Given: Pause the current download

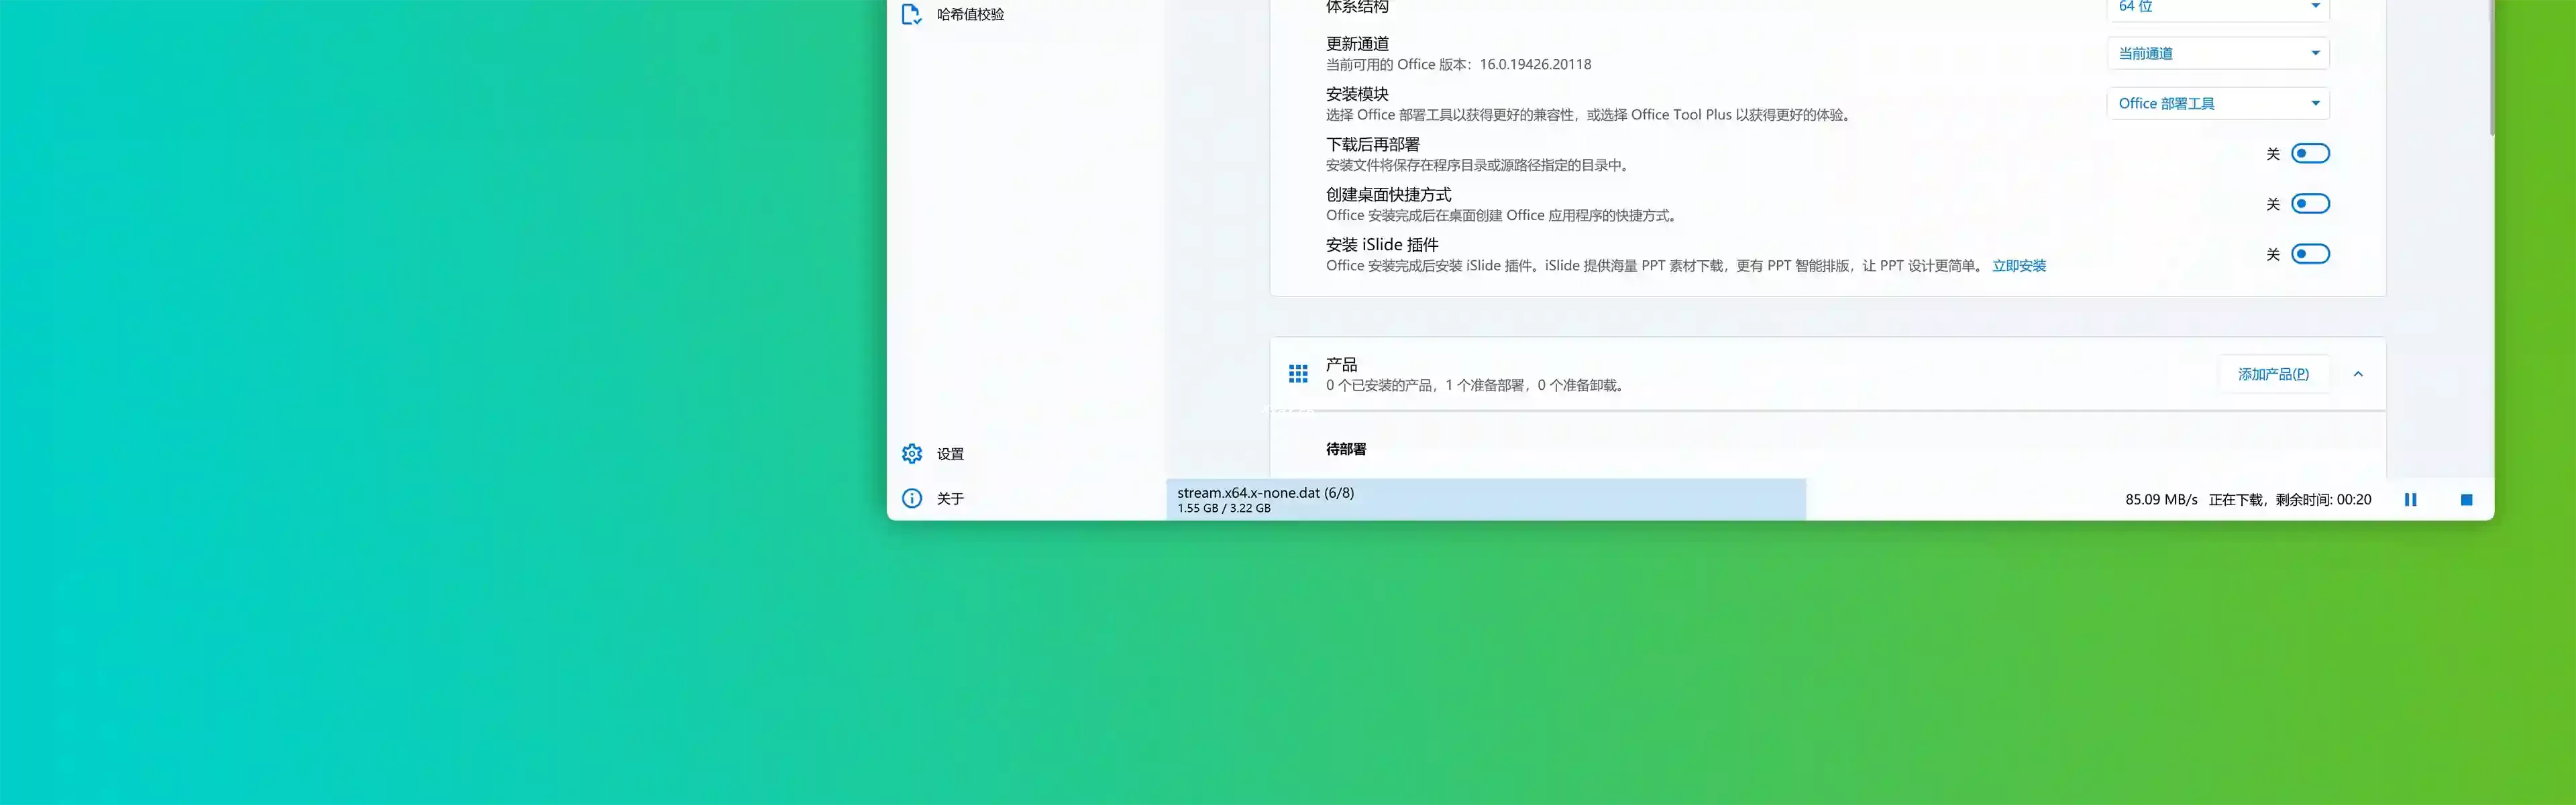Looking at the screenshot, I should click(2410, 500).
